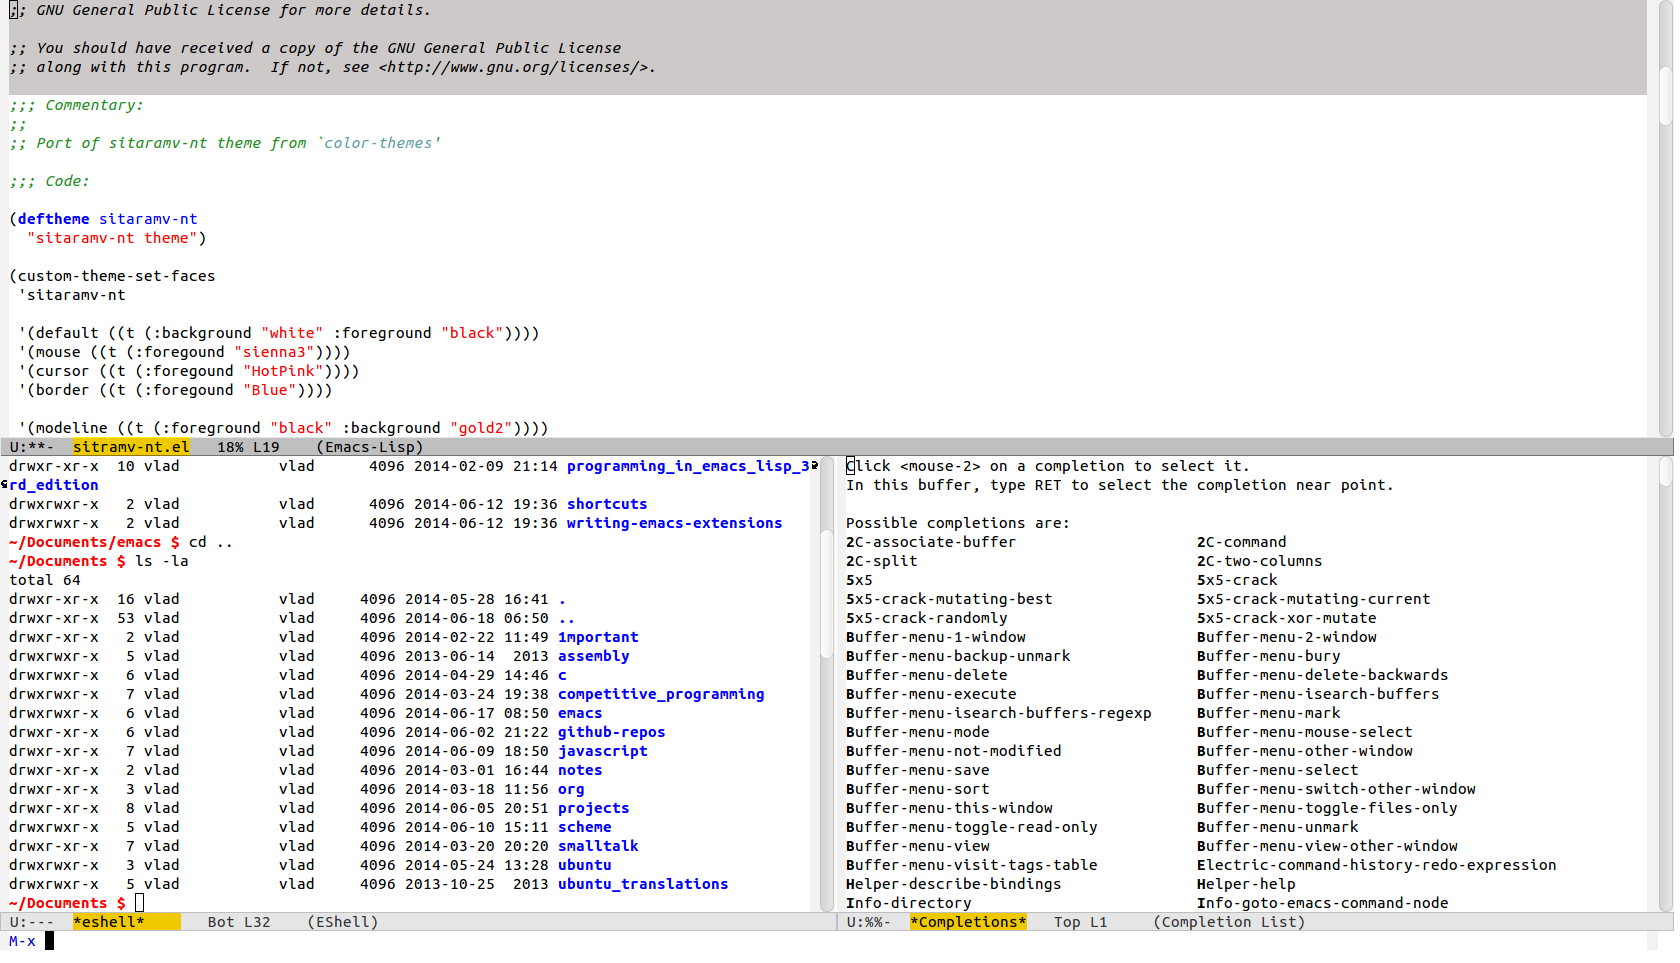Image resolution: width=1680 pixels, height=963 pixels.
Task: Select the 5x5-crack completion
Action: (1237, 580)
